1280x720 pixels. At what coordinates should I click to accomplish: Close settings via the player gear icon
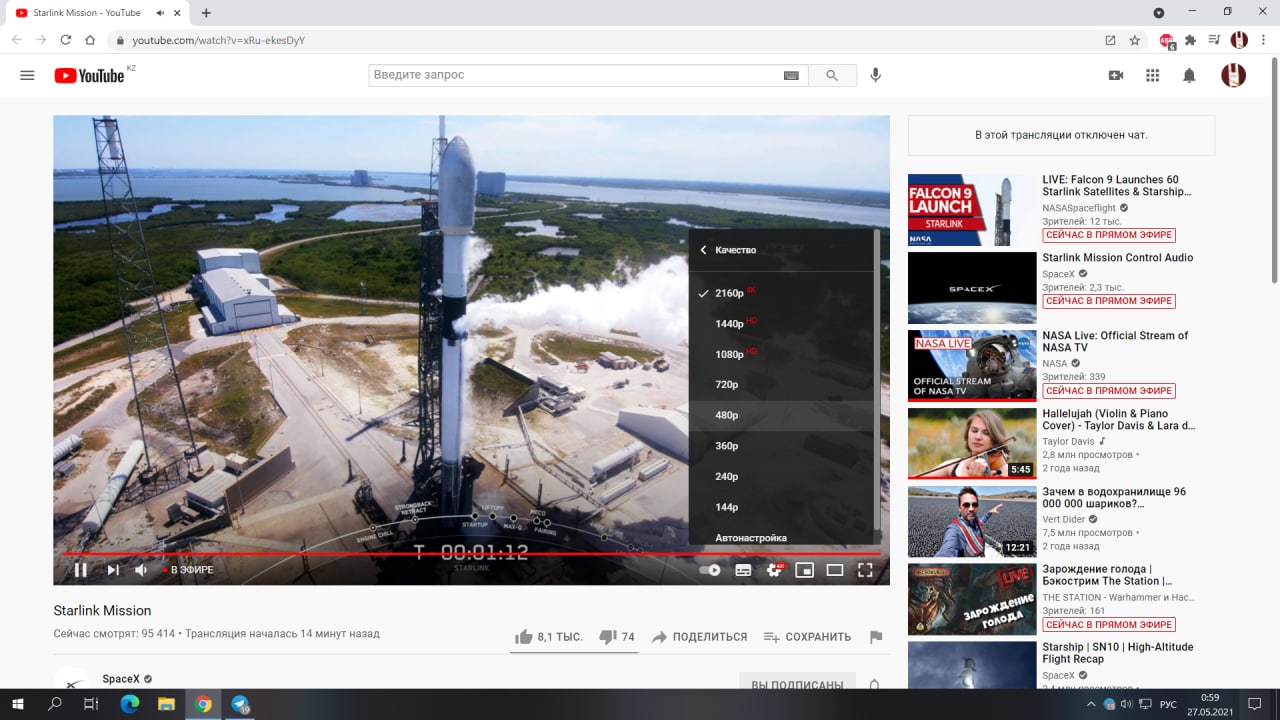774,570
